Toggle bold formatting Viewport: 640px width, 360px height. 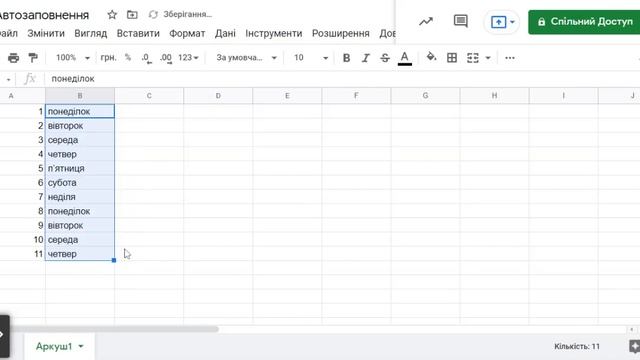click(346, 58)
